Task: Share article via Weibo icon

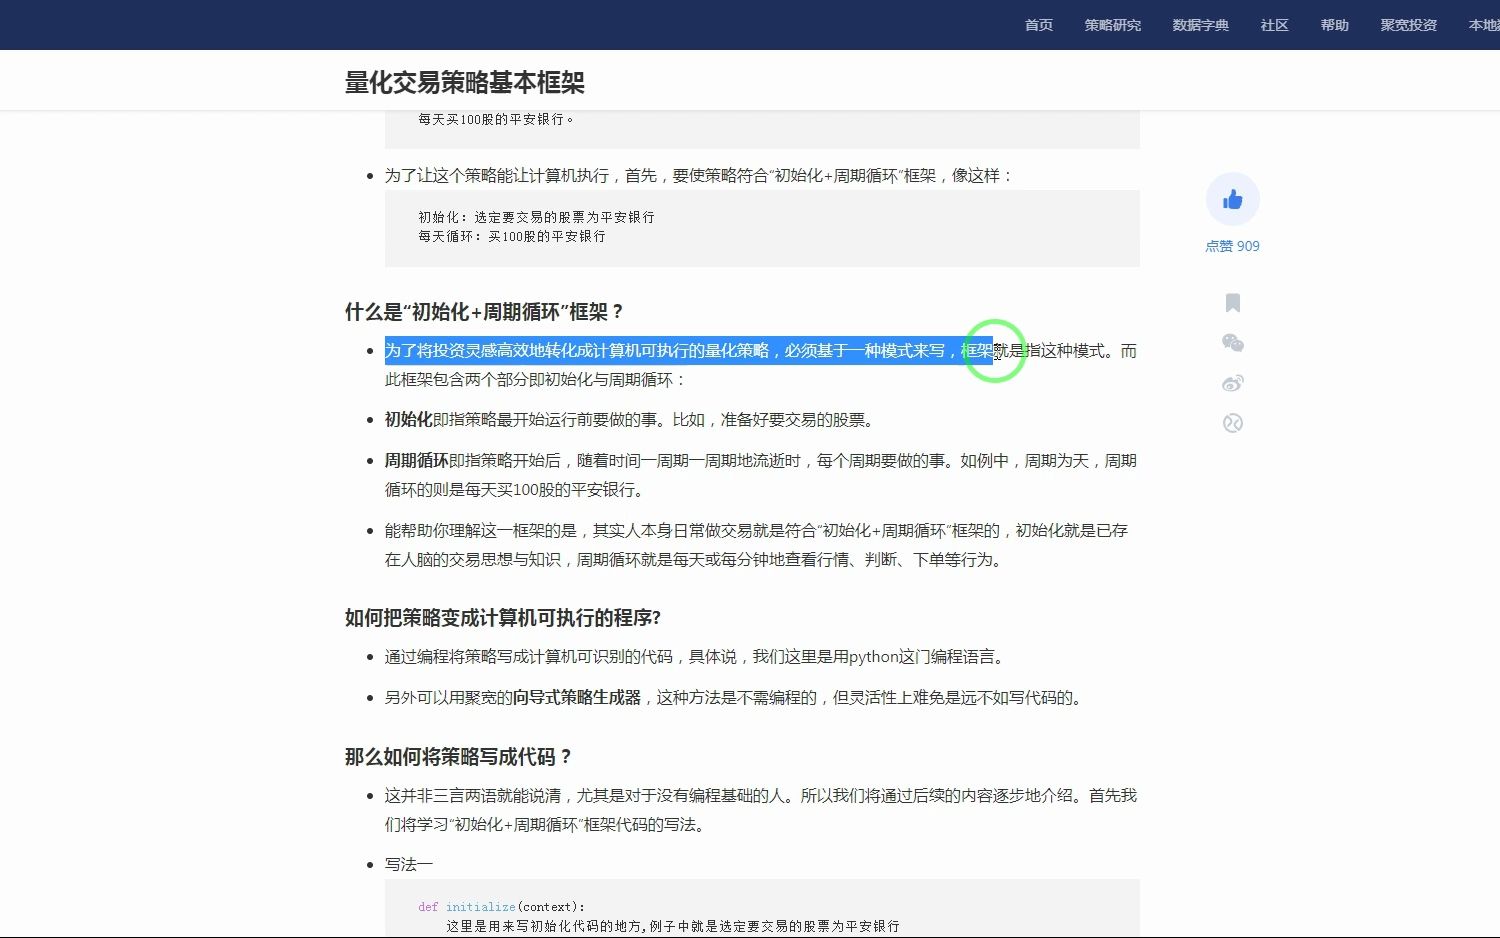Action: click(1233, 383)
